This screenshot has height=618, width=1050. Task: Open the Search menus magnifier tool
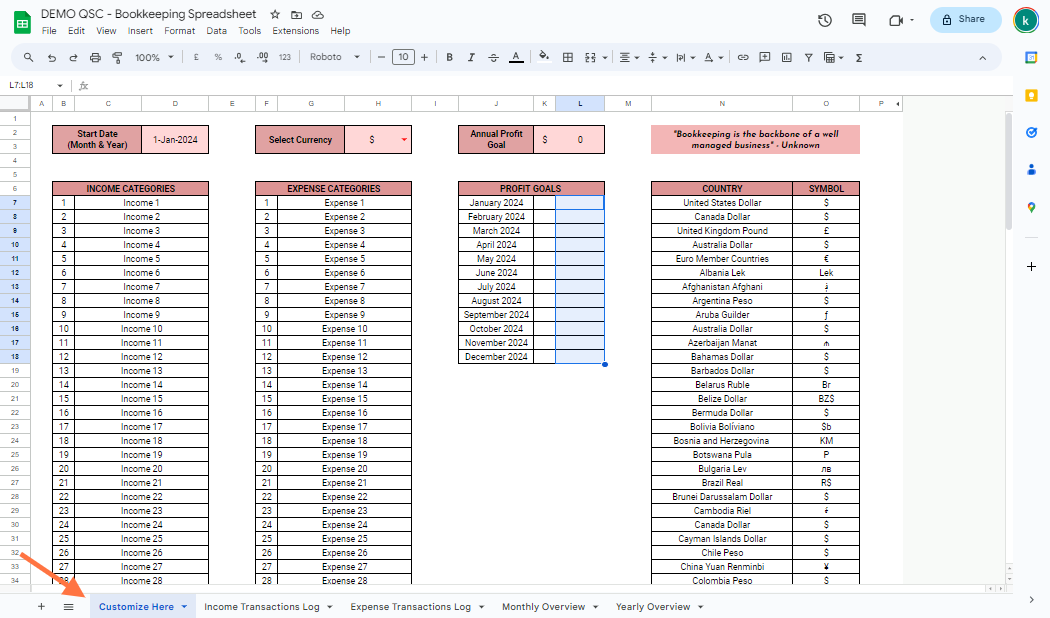(x=28, y=58)
